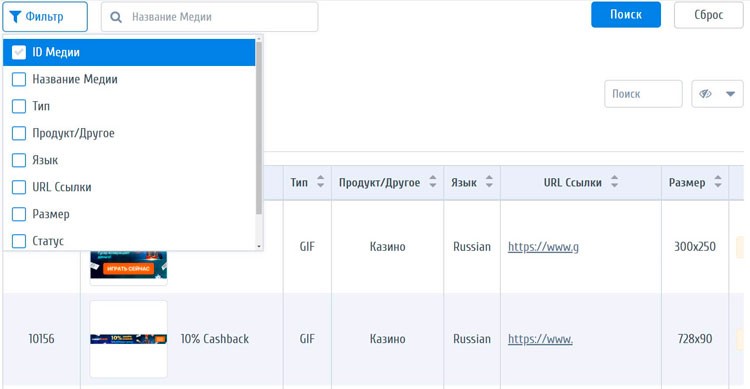This screenshot has height=389, width=750.
Task: Sort by Язык column arrows
Action: pos(489,182)
